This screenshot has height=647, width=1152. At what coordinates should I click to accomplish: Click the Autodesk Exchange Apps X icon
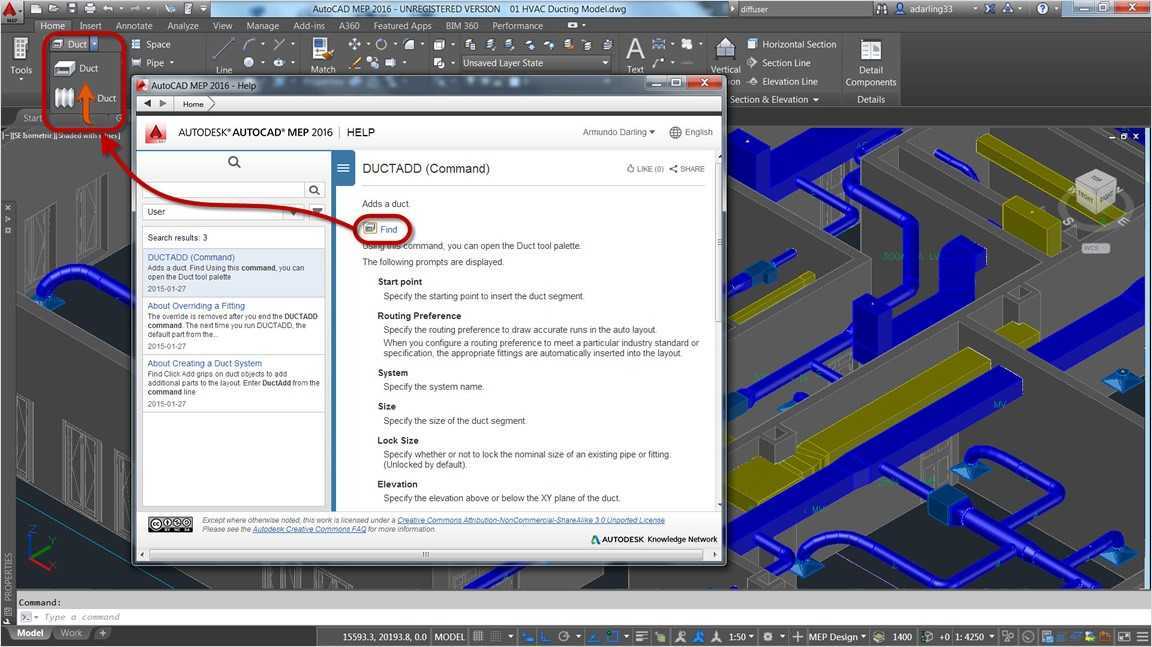pyautogui.click(x=990, y=9)
